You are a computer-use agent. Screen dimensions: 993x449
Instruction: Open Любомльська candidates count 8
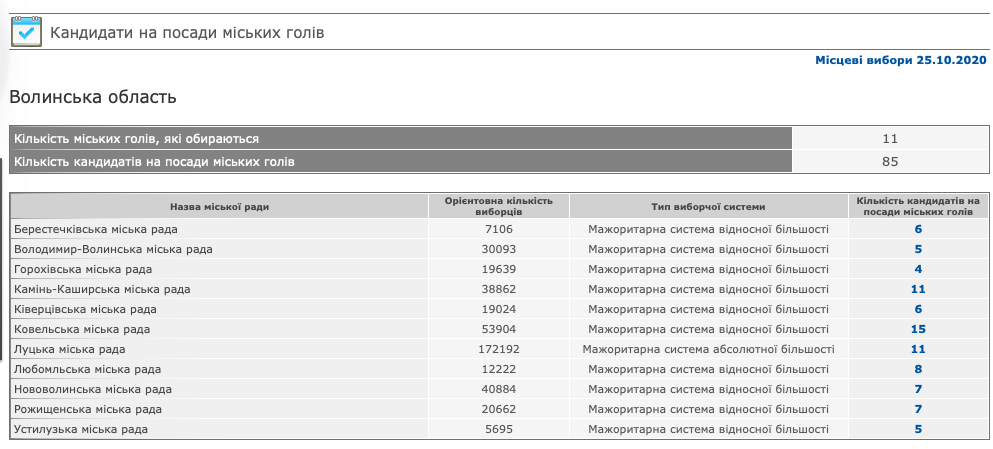coord(917,369)
